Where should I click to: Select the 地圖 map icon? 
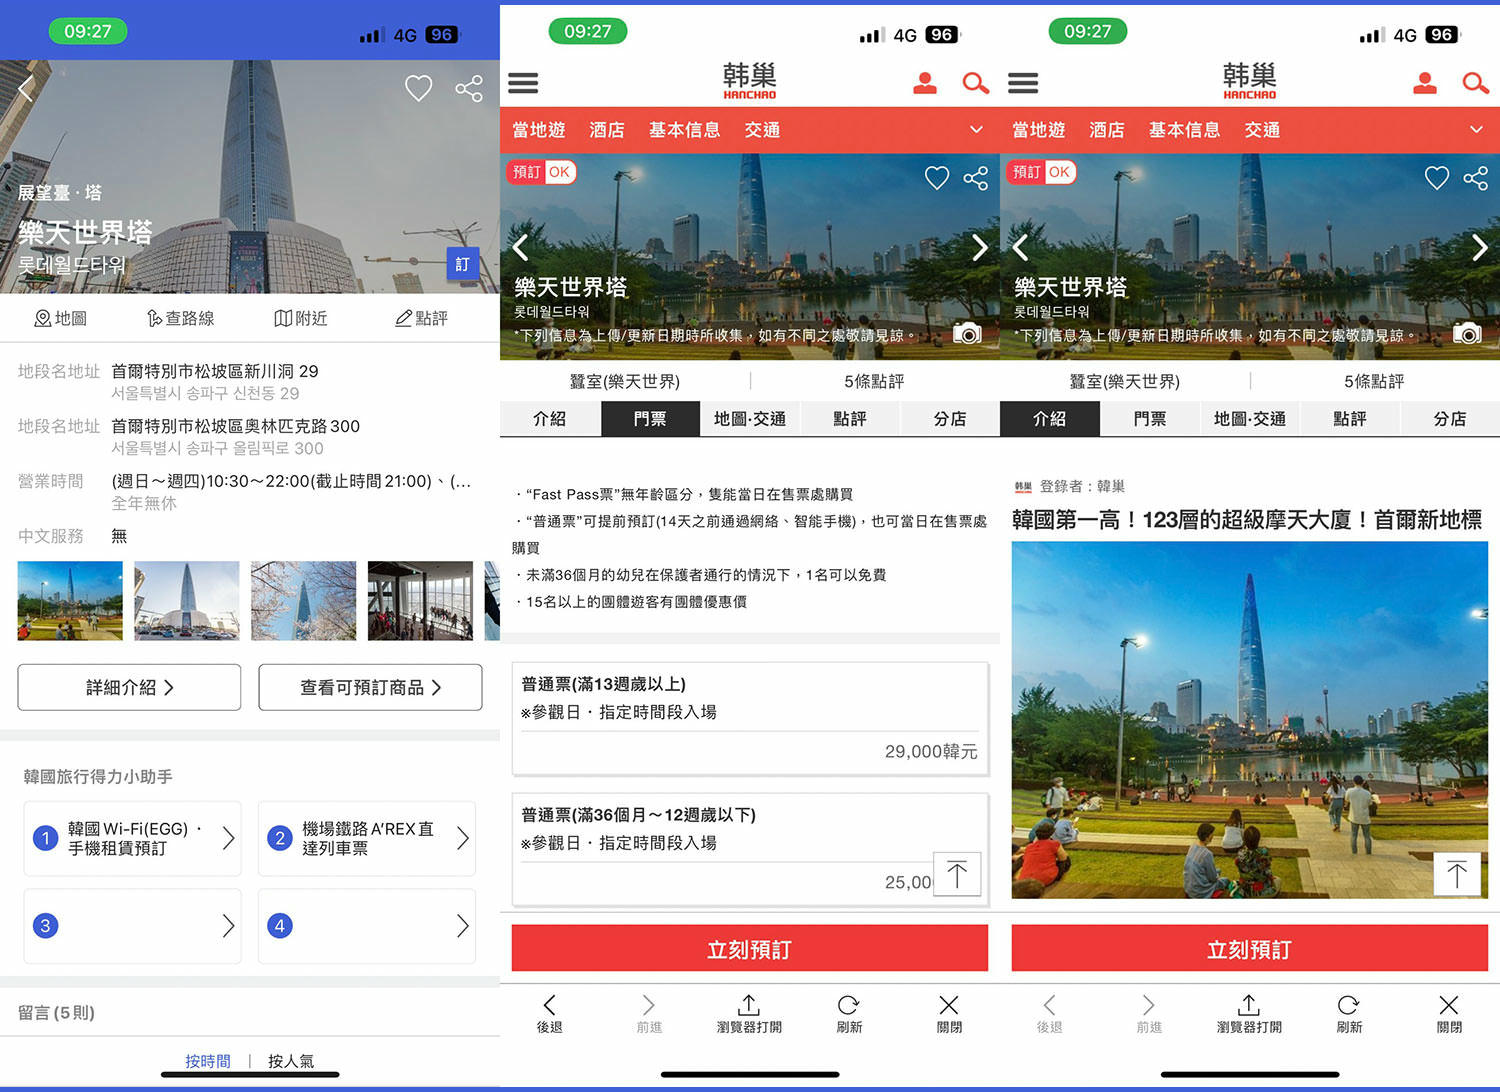coord(60,318)
